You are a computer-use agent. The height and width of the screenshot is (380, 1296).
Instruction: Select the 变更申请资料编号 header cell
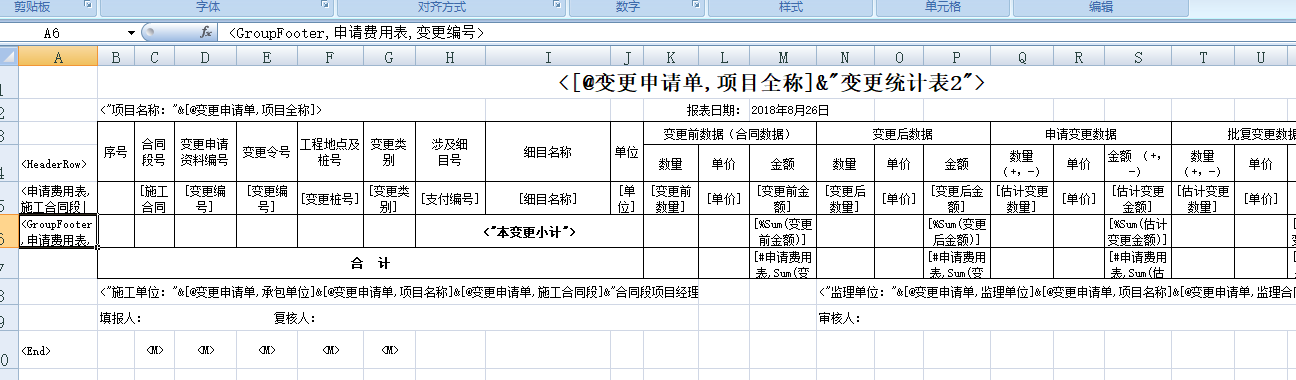205,152
